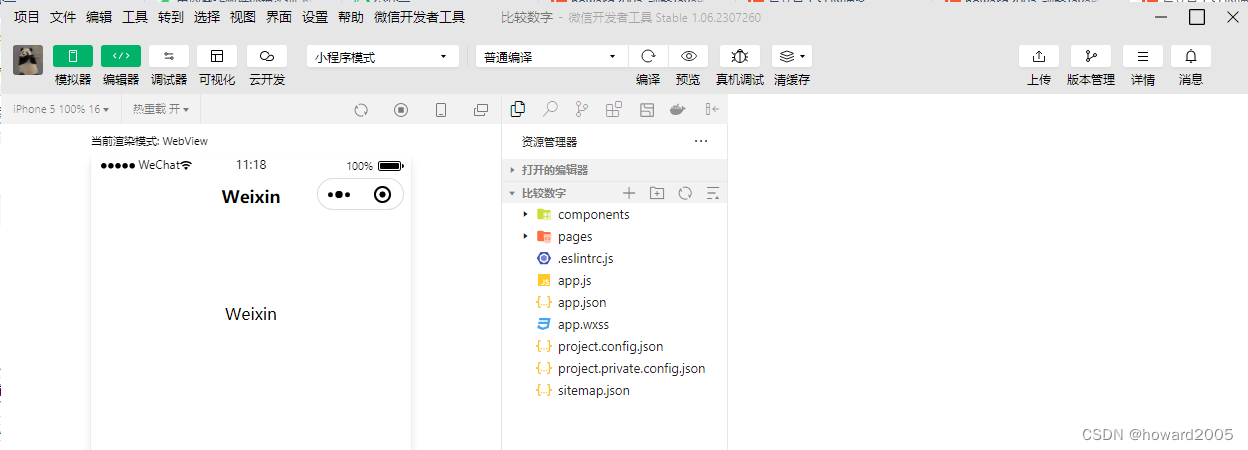
Task: Detach the simulator into separate window
Action: pyautogui.click(x=481, y=110)
